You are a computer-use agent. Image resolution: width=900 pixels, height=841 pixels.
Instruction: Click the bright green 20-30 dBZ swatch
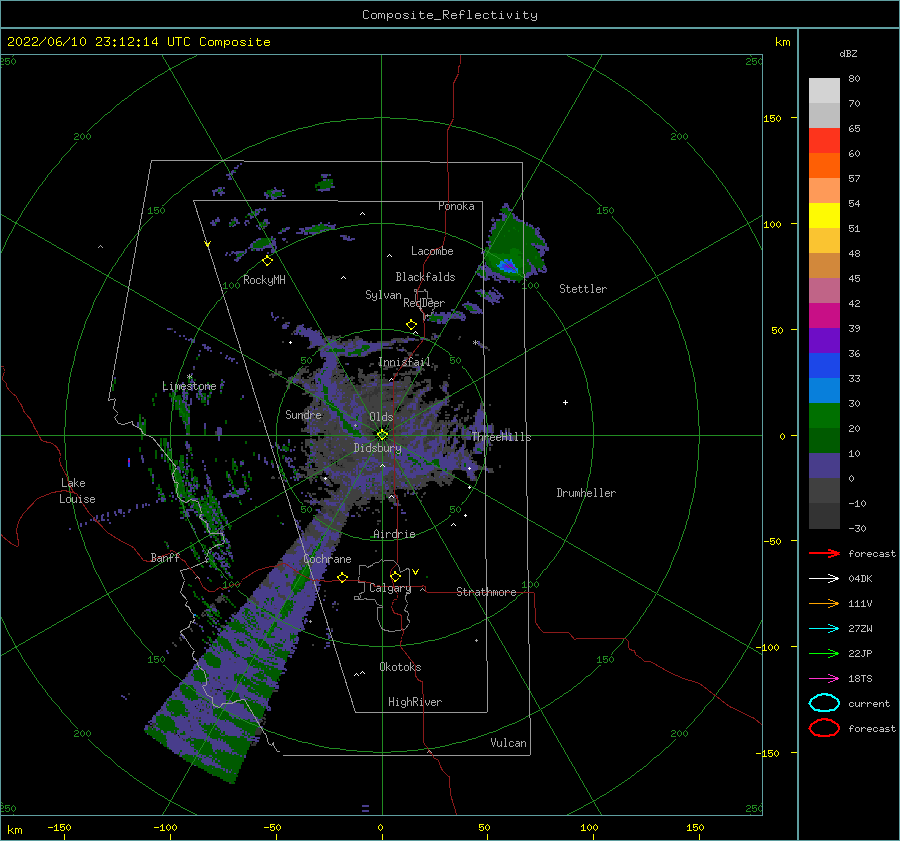(824, 416)
